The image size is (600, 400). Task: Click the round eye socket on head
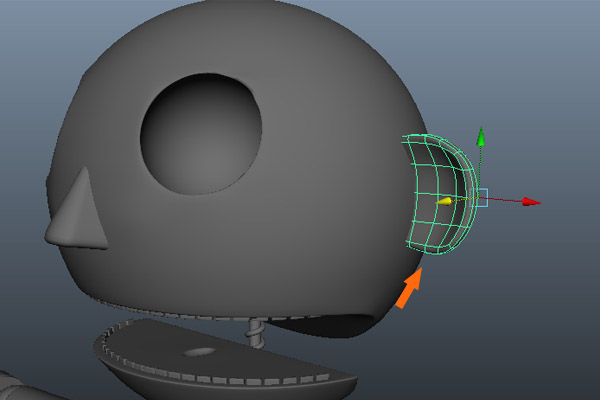201,134
